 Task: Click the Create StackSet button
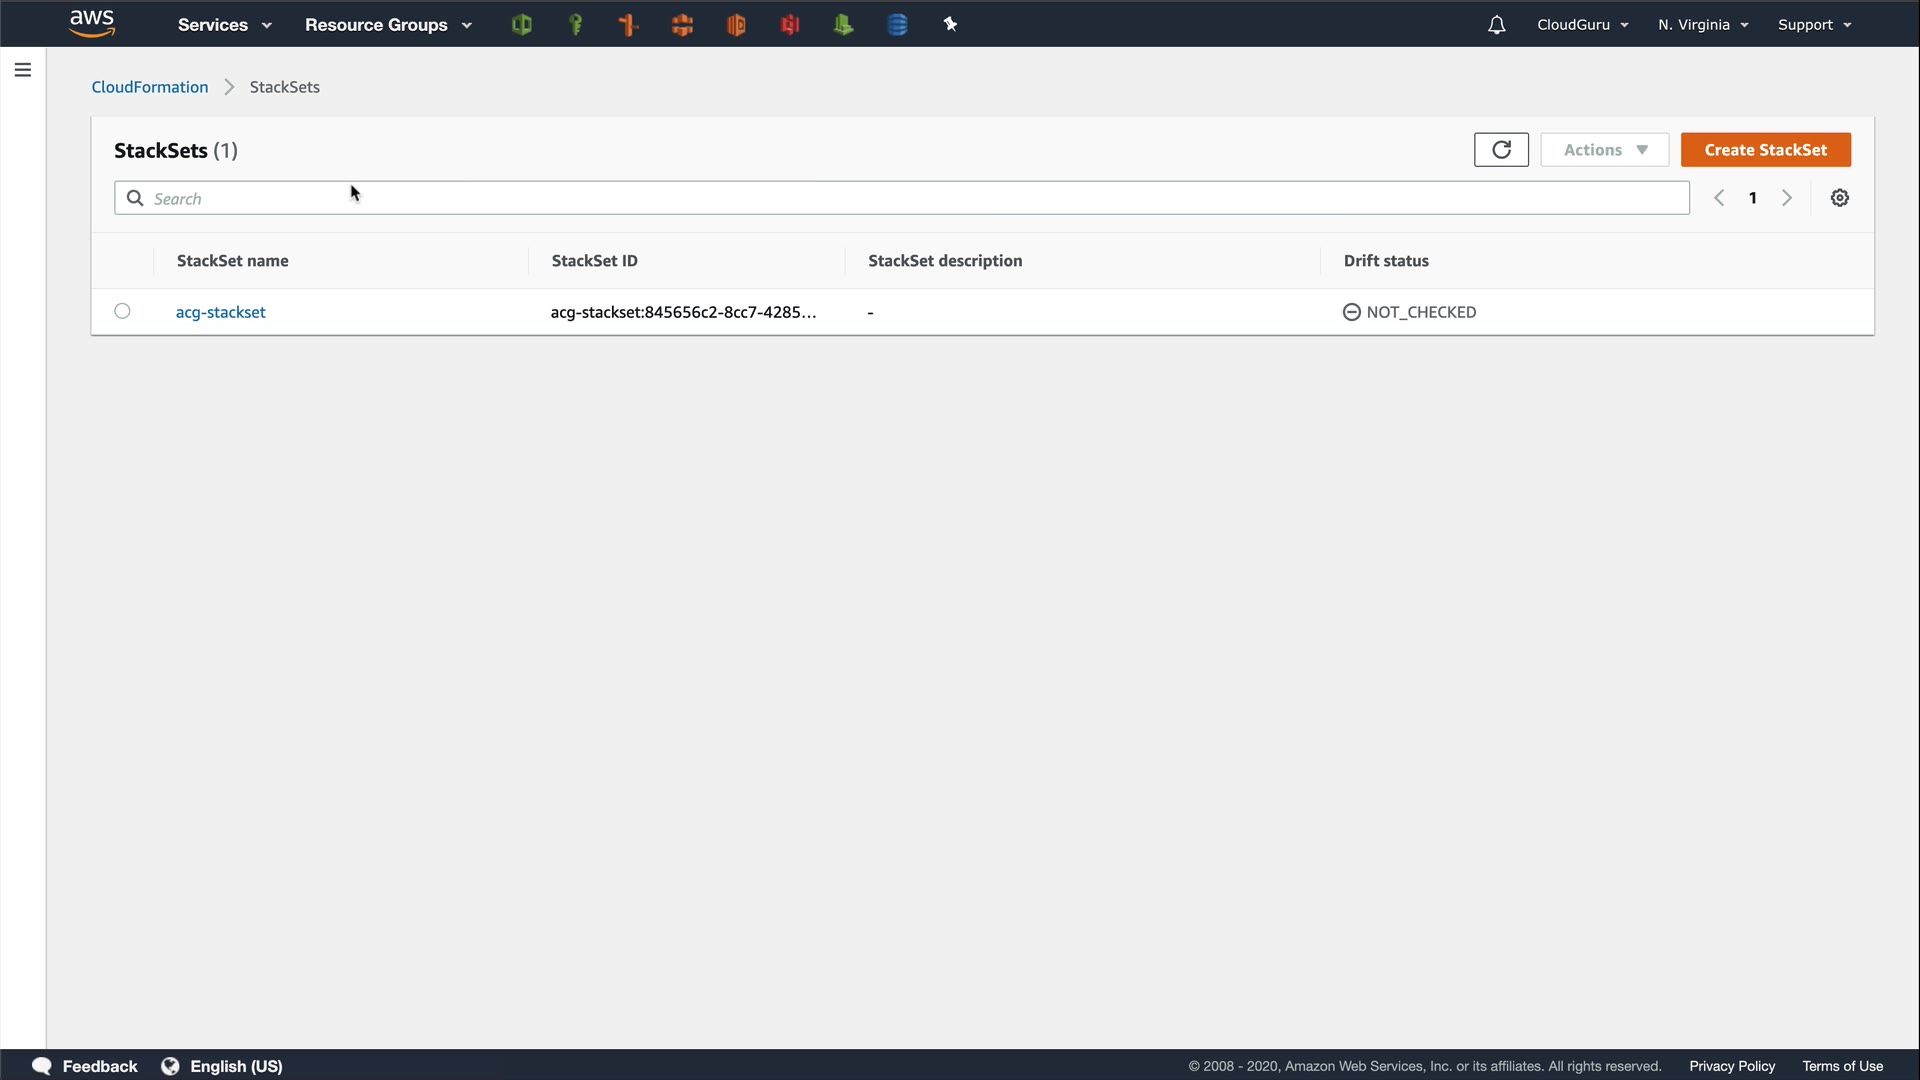(1765, 150)
